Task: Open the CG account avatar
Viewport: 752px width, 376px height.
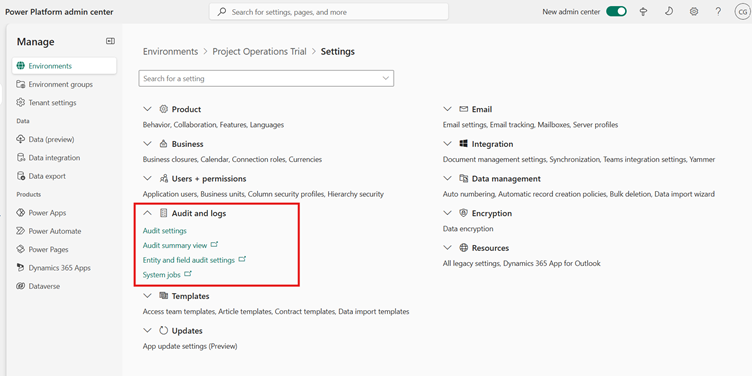Action: [741, 12]
